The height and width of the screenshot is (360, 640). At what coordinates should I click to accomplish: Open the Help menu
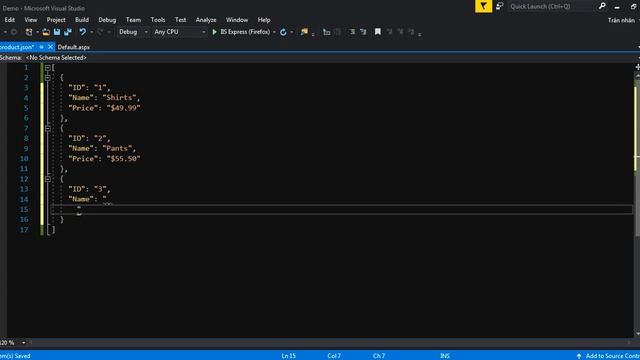click(264, 20)
